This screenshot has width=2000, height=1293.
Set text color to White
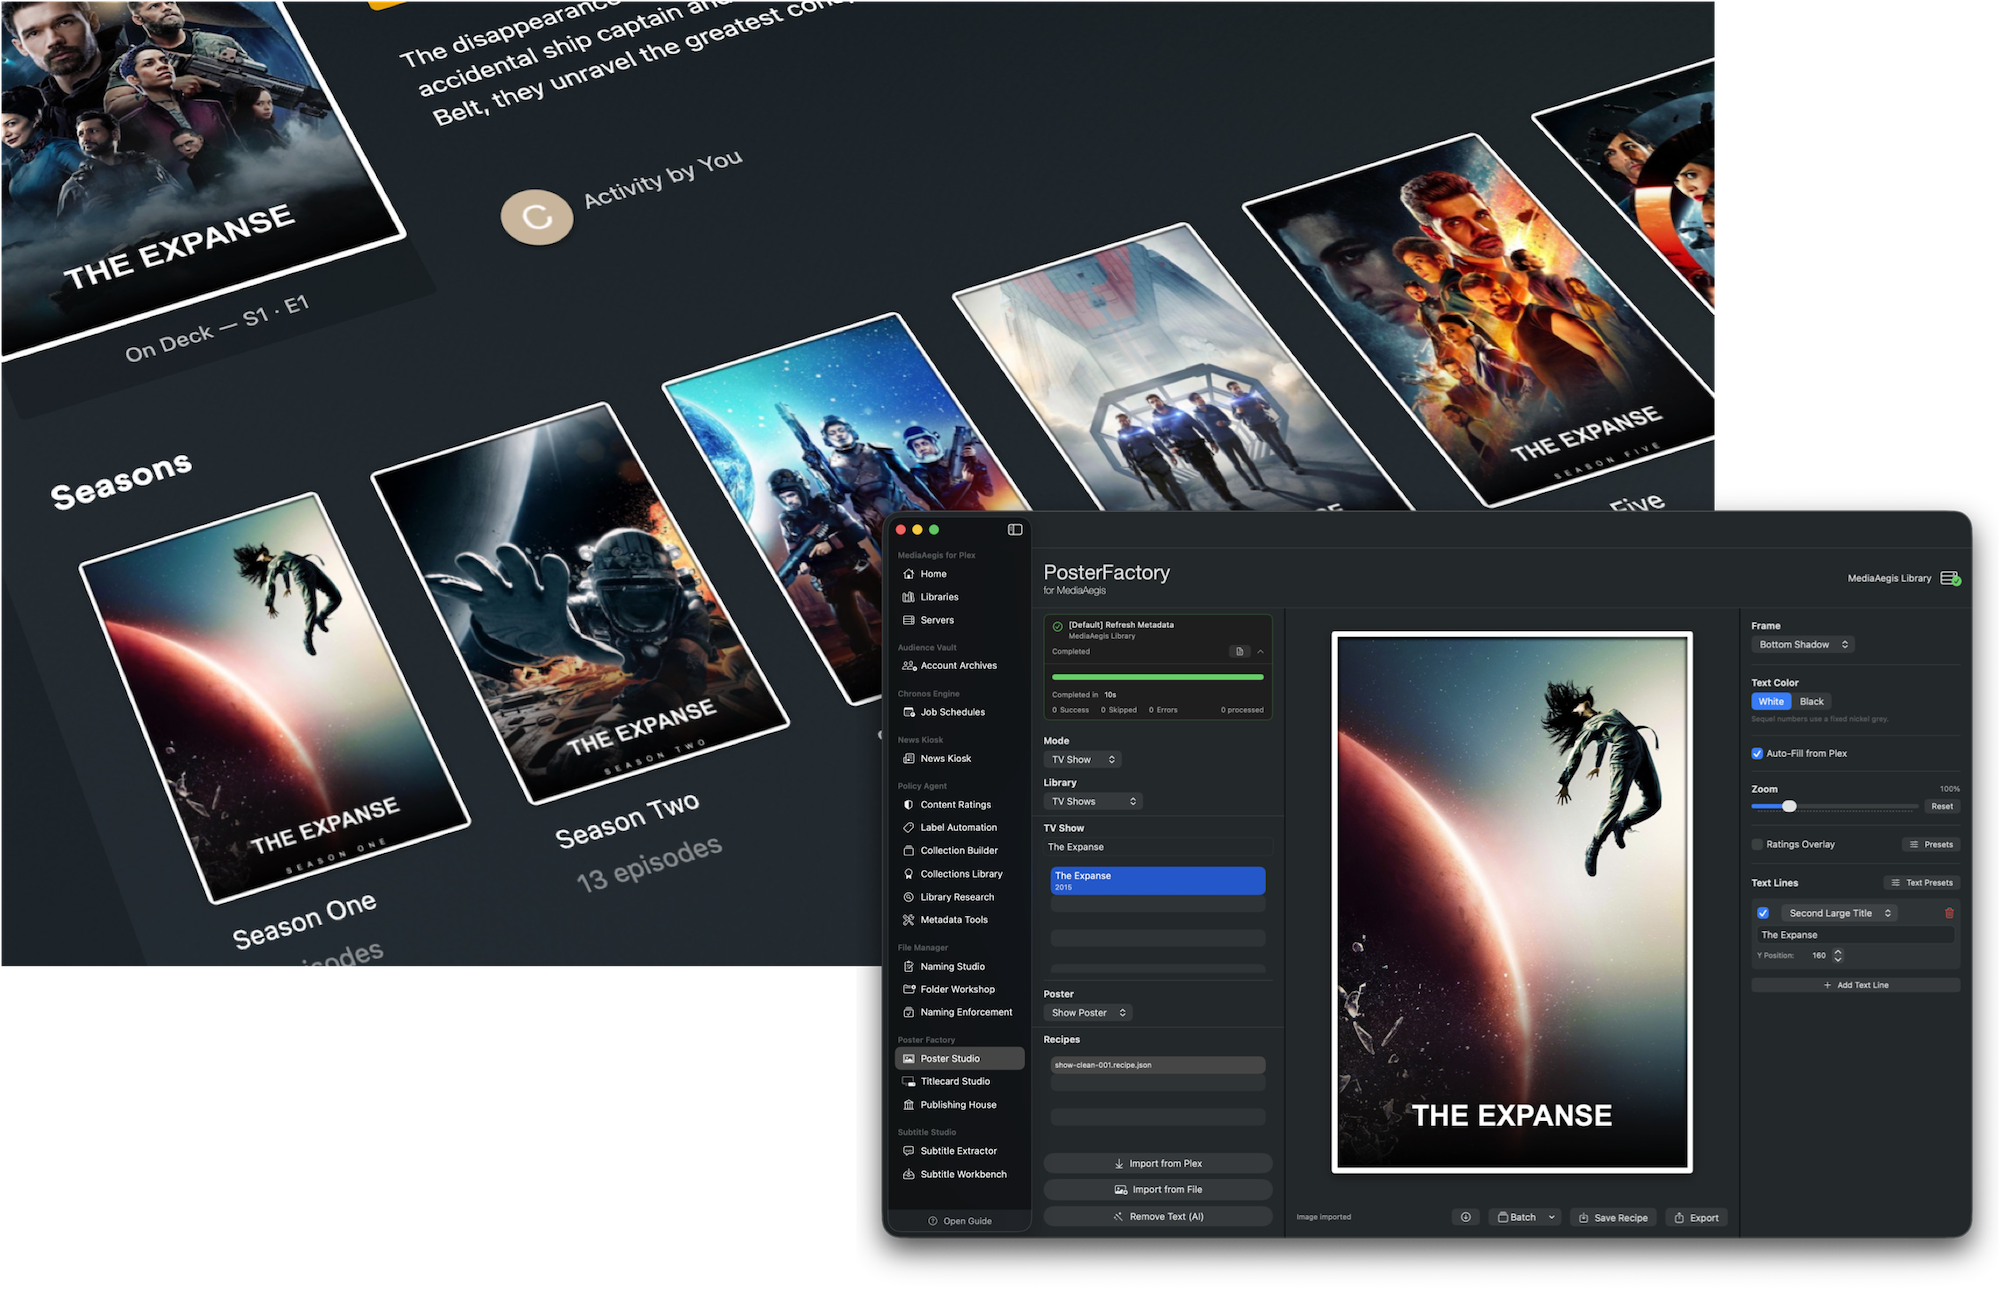[1771, 702]
